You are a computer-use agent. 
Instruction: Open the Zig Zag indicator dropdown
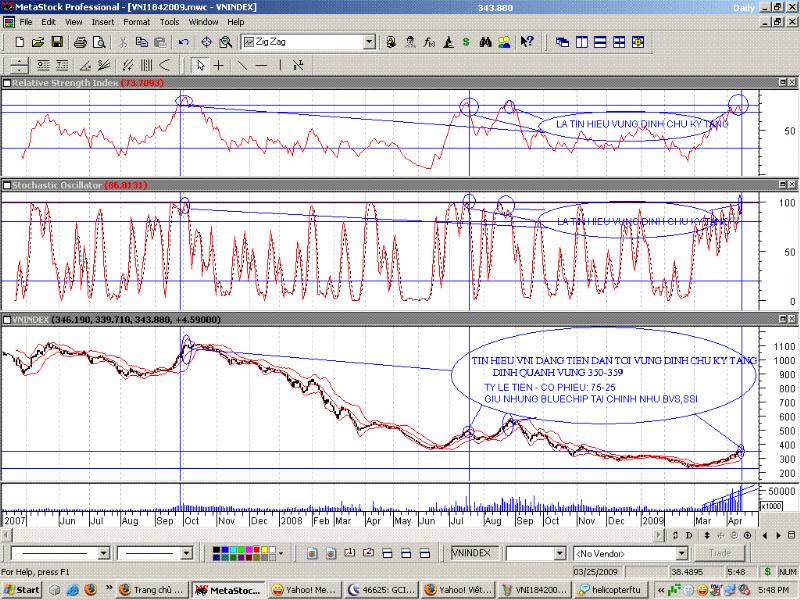(369, 42)
